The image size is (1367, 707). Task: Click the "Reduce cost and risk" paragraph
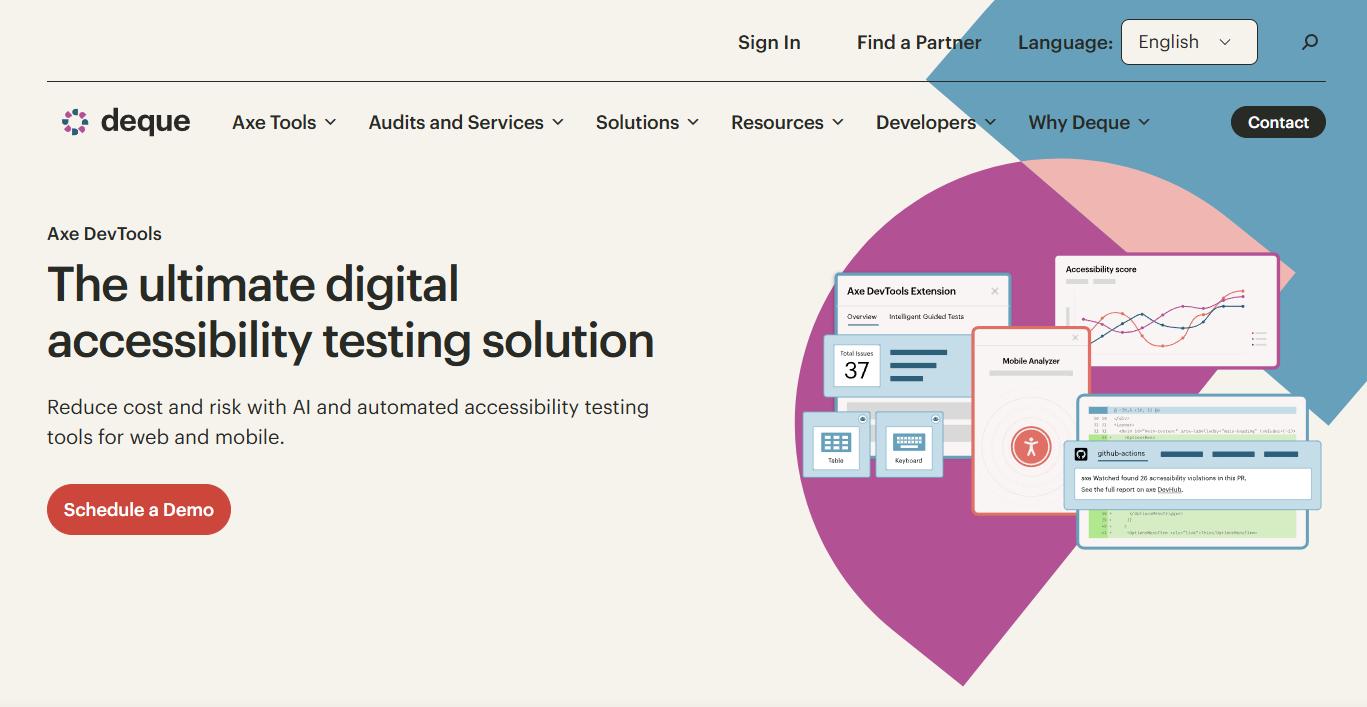point(348,422)
